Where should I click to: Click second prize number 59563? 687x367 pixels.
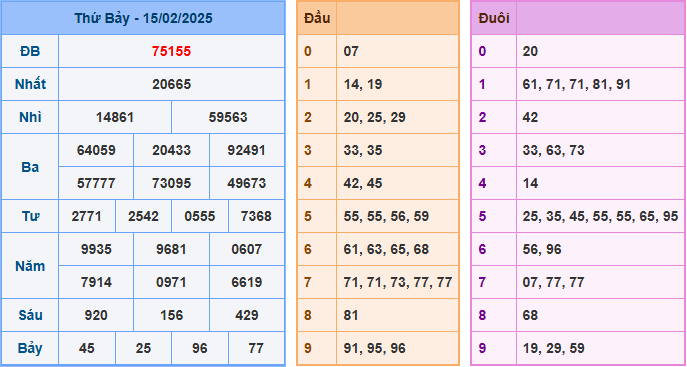click(228, 117)
